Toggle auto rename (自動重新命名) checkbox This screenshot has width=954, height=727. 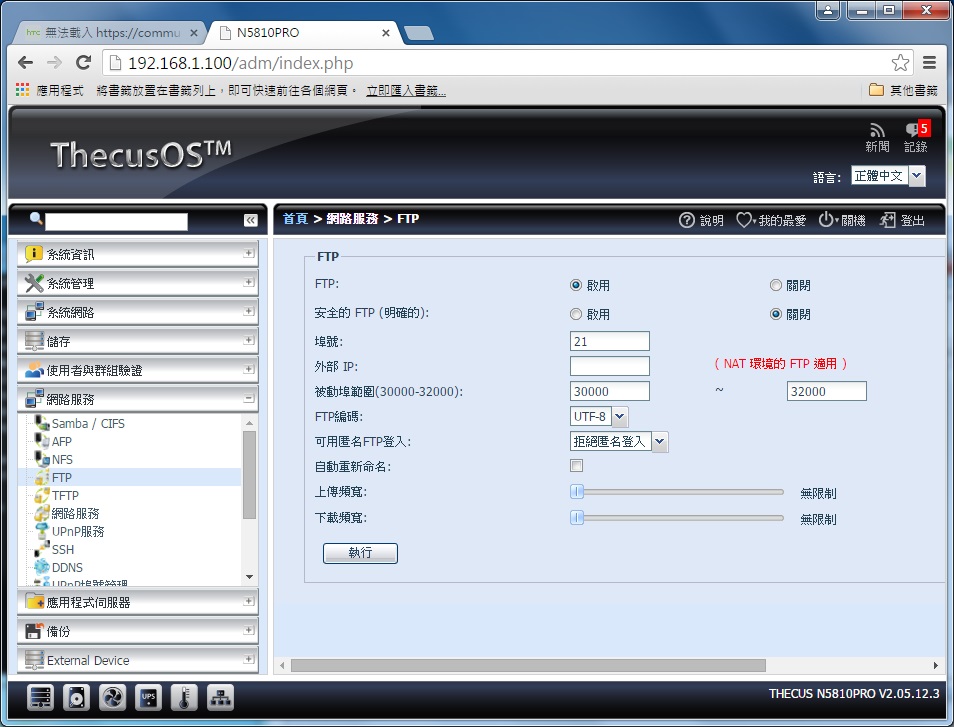(x=576, y=465)
